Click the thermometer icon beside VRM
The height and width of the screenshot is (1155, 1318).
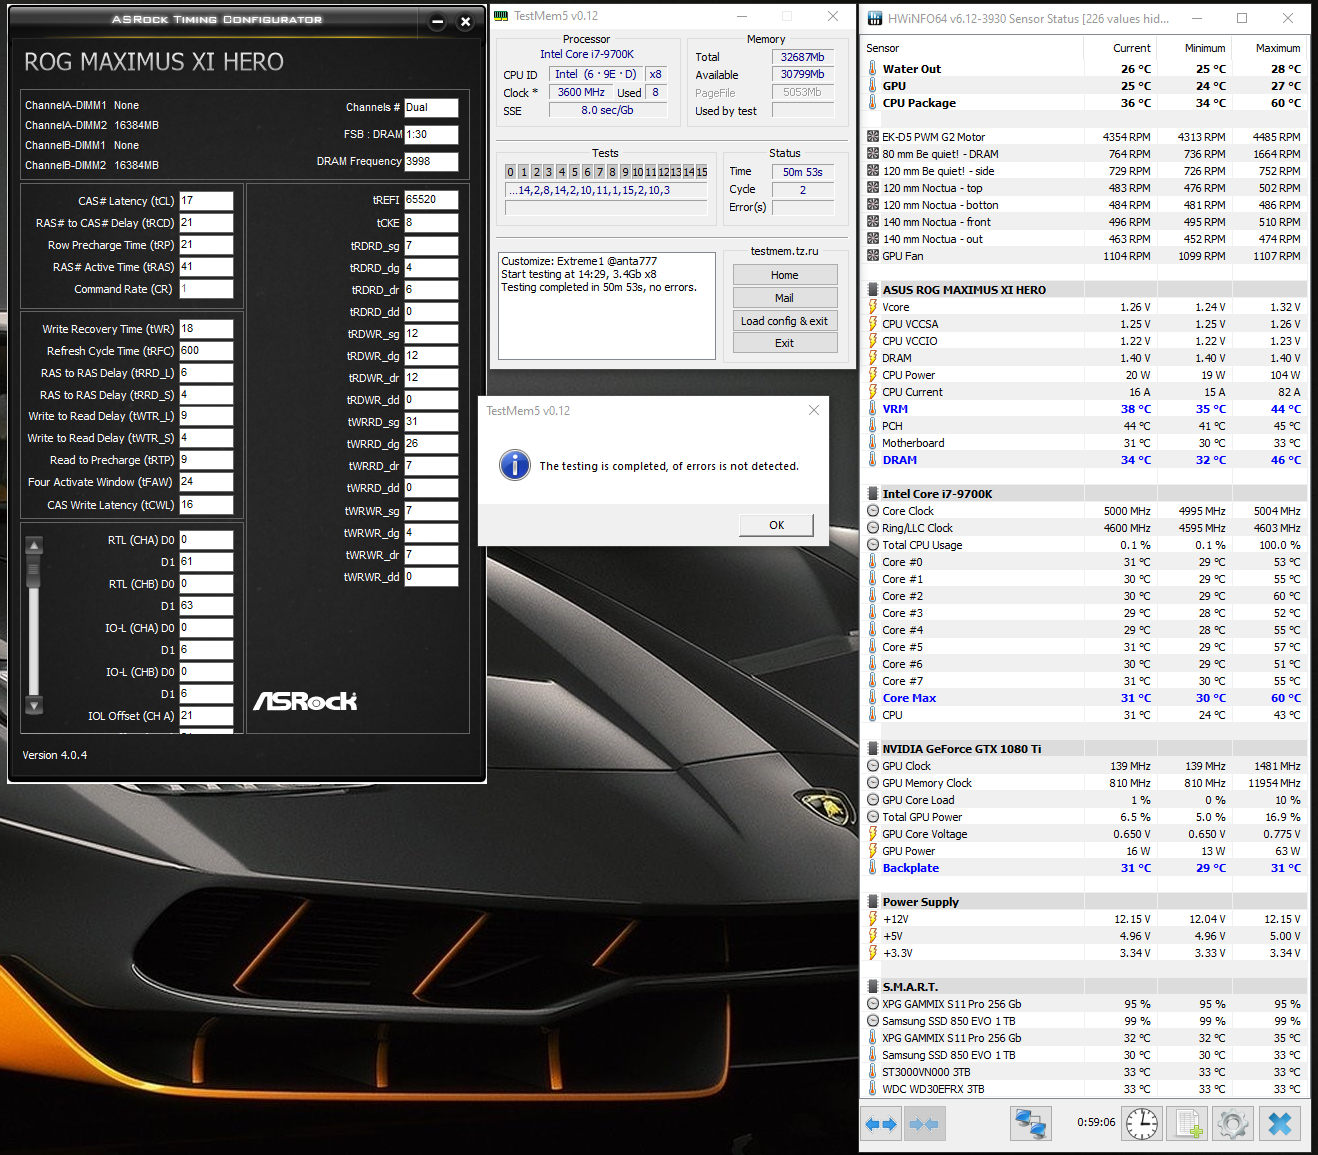(873, 409)
